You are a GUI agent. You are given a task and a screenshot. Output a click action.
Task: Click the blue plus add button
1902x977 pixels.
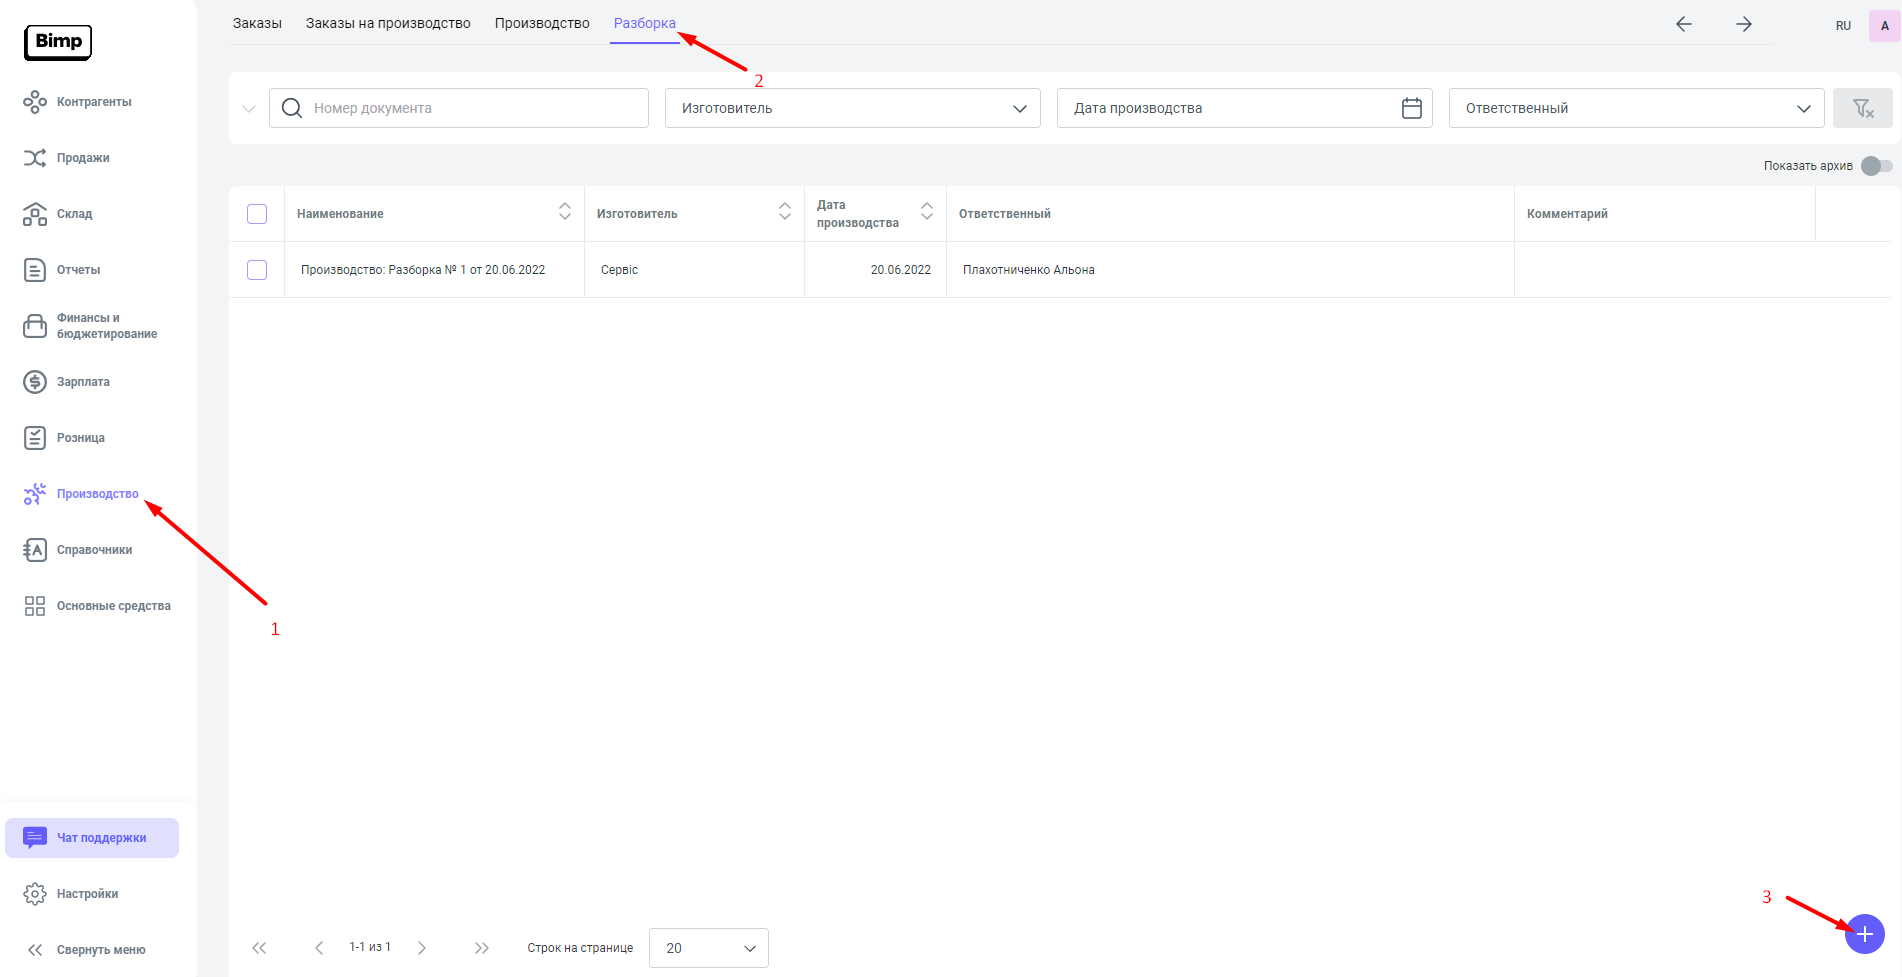1864,934
